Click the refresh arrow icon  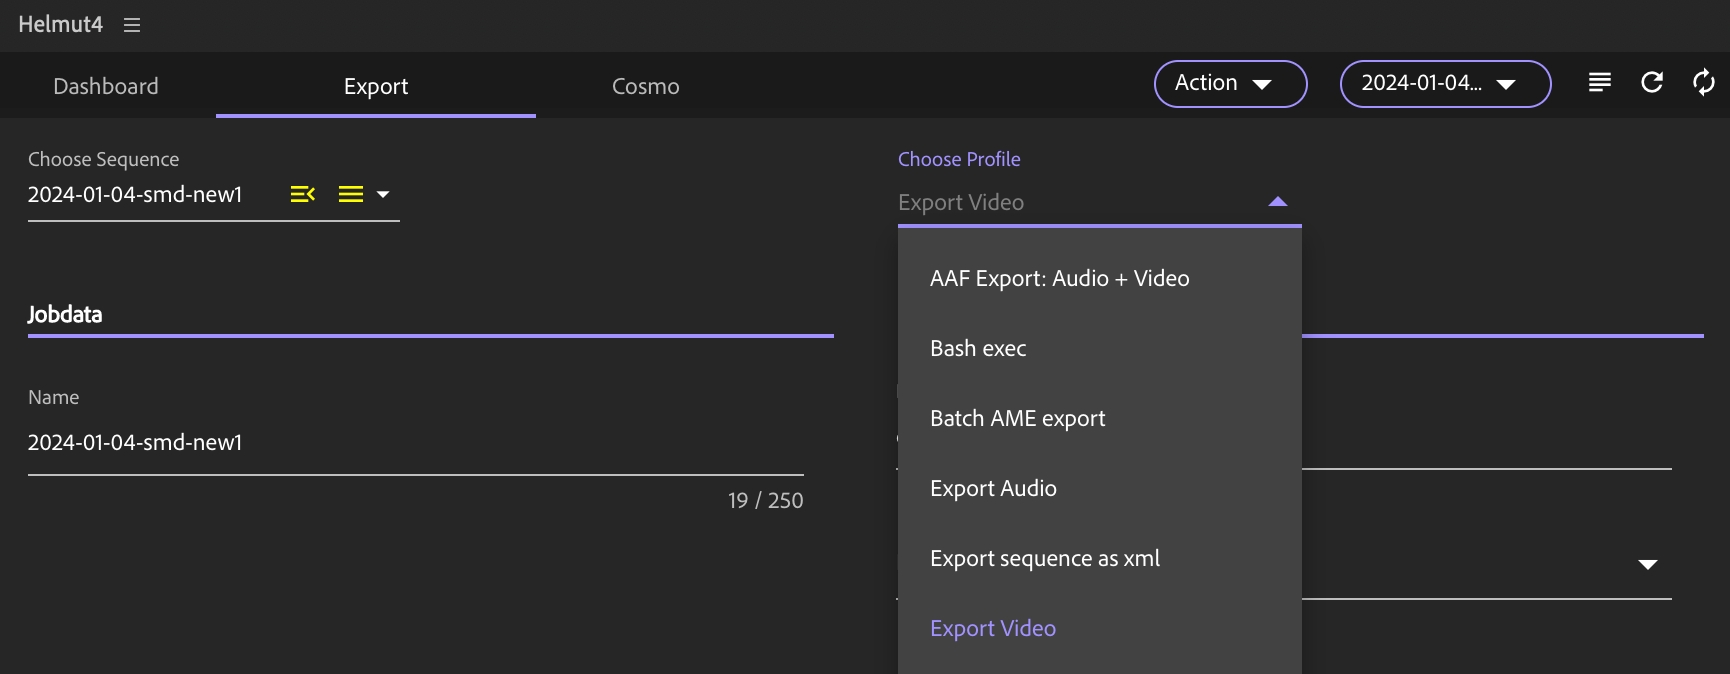tap(1652, 83)
